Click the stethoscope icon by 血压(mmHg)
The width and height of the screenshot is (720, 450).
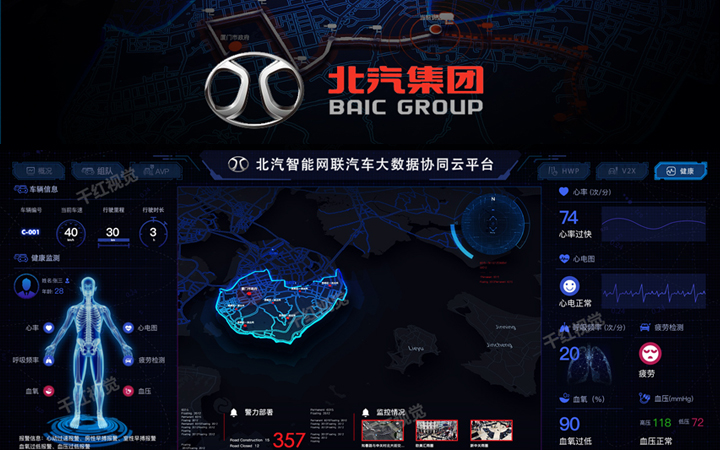[x=644, y=398]
